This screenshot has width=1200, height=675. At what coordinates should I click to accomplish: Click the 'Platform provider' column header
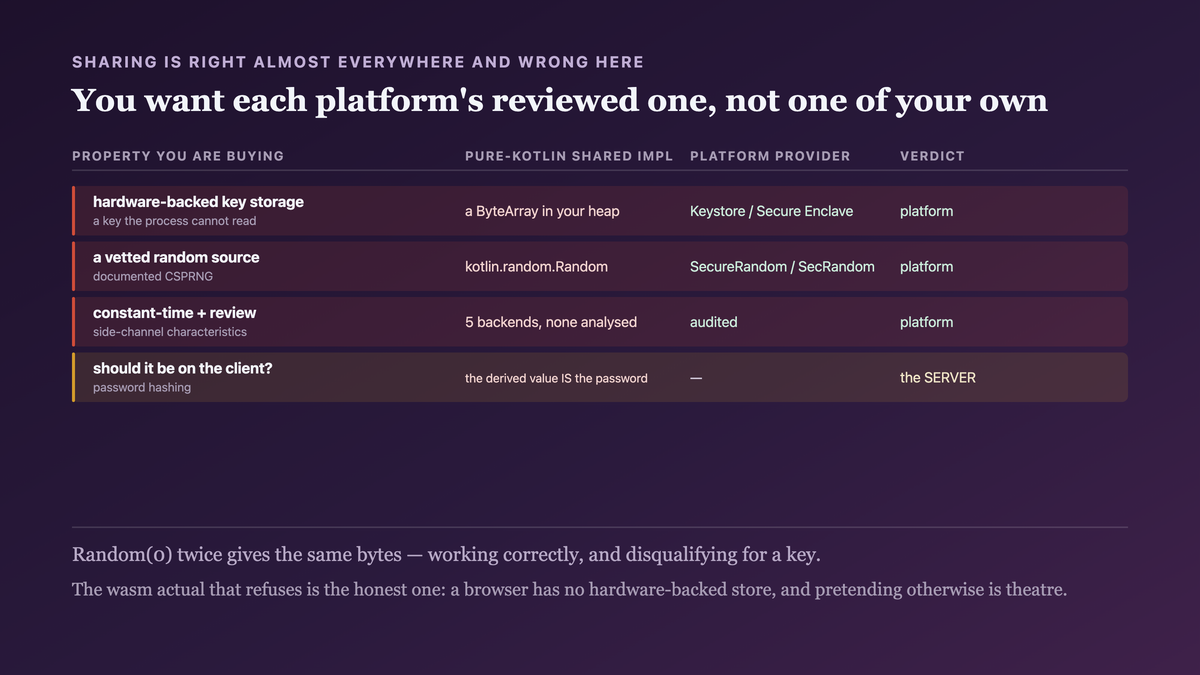click(770, 156)
